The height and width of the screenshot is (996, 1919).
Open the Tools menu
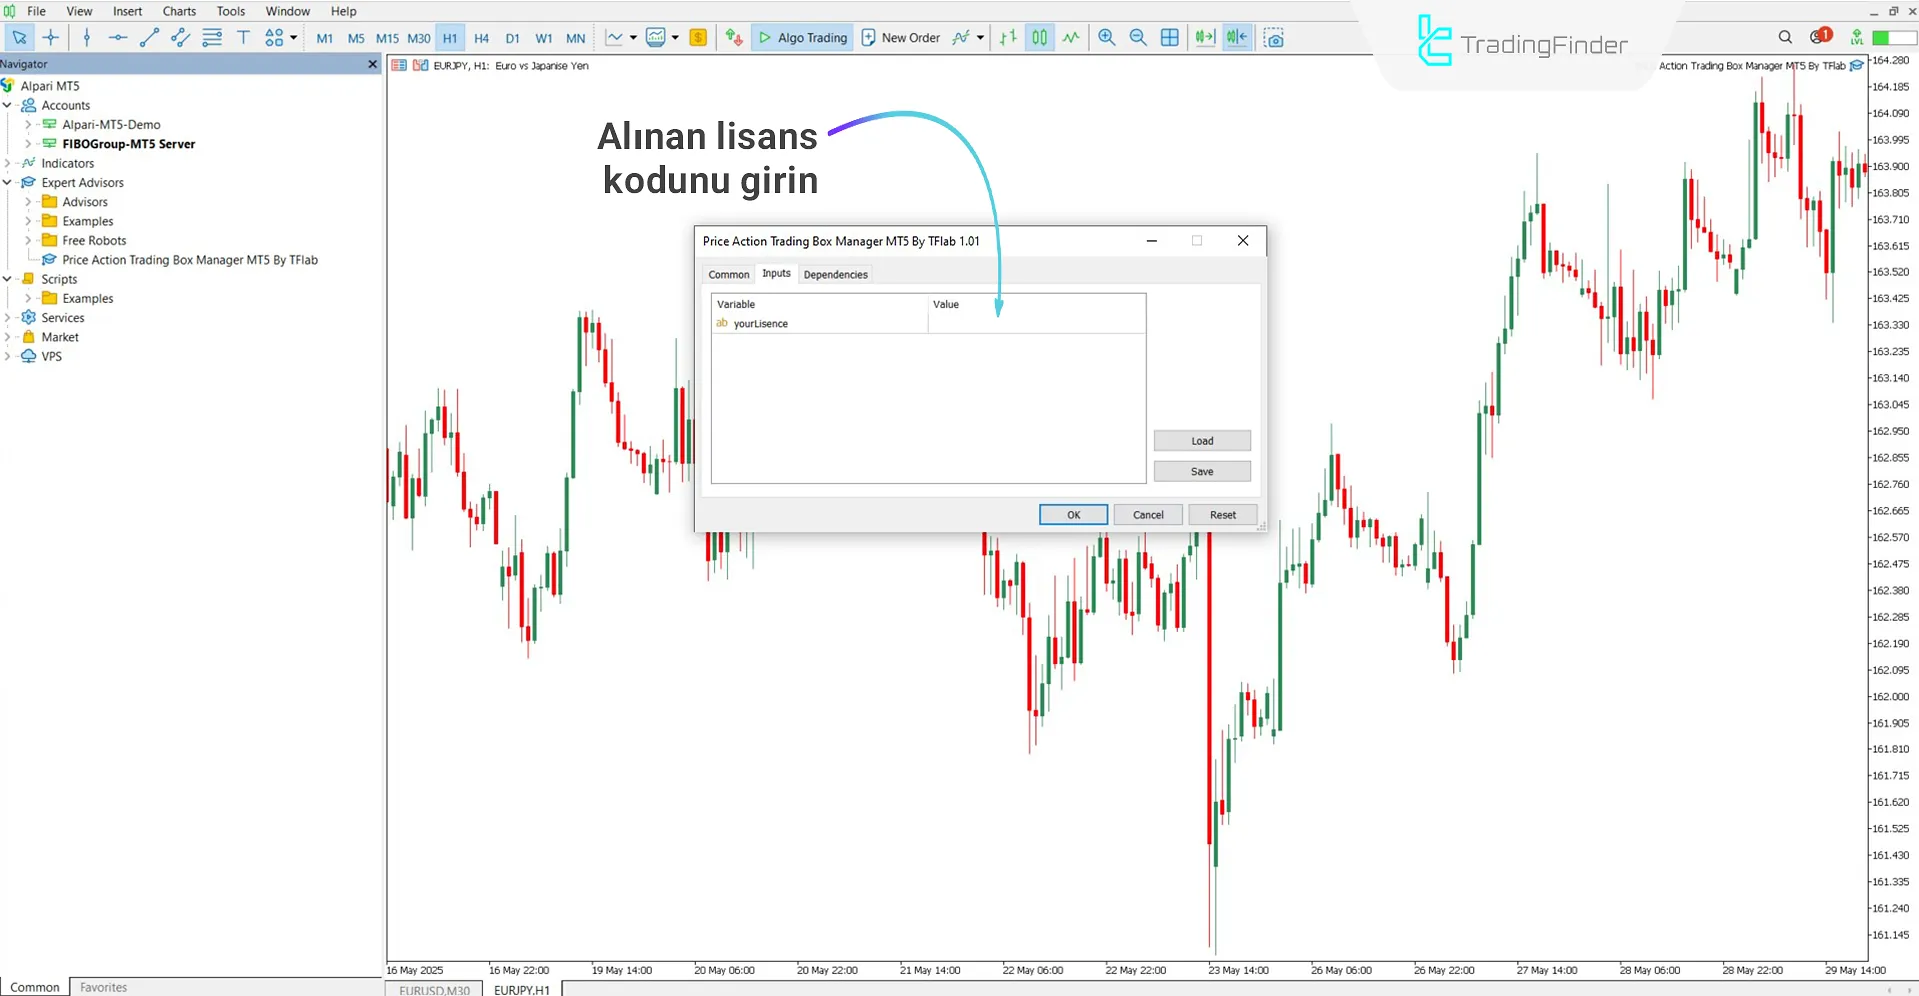[x=231, y=11]
